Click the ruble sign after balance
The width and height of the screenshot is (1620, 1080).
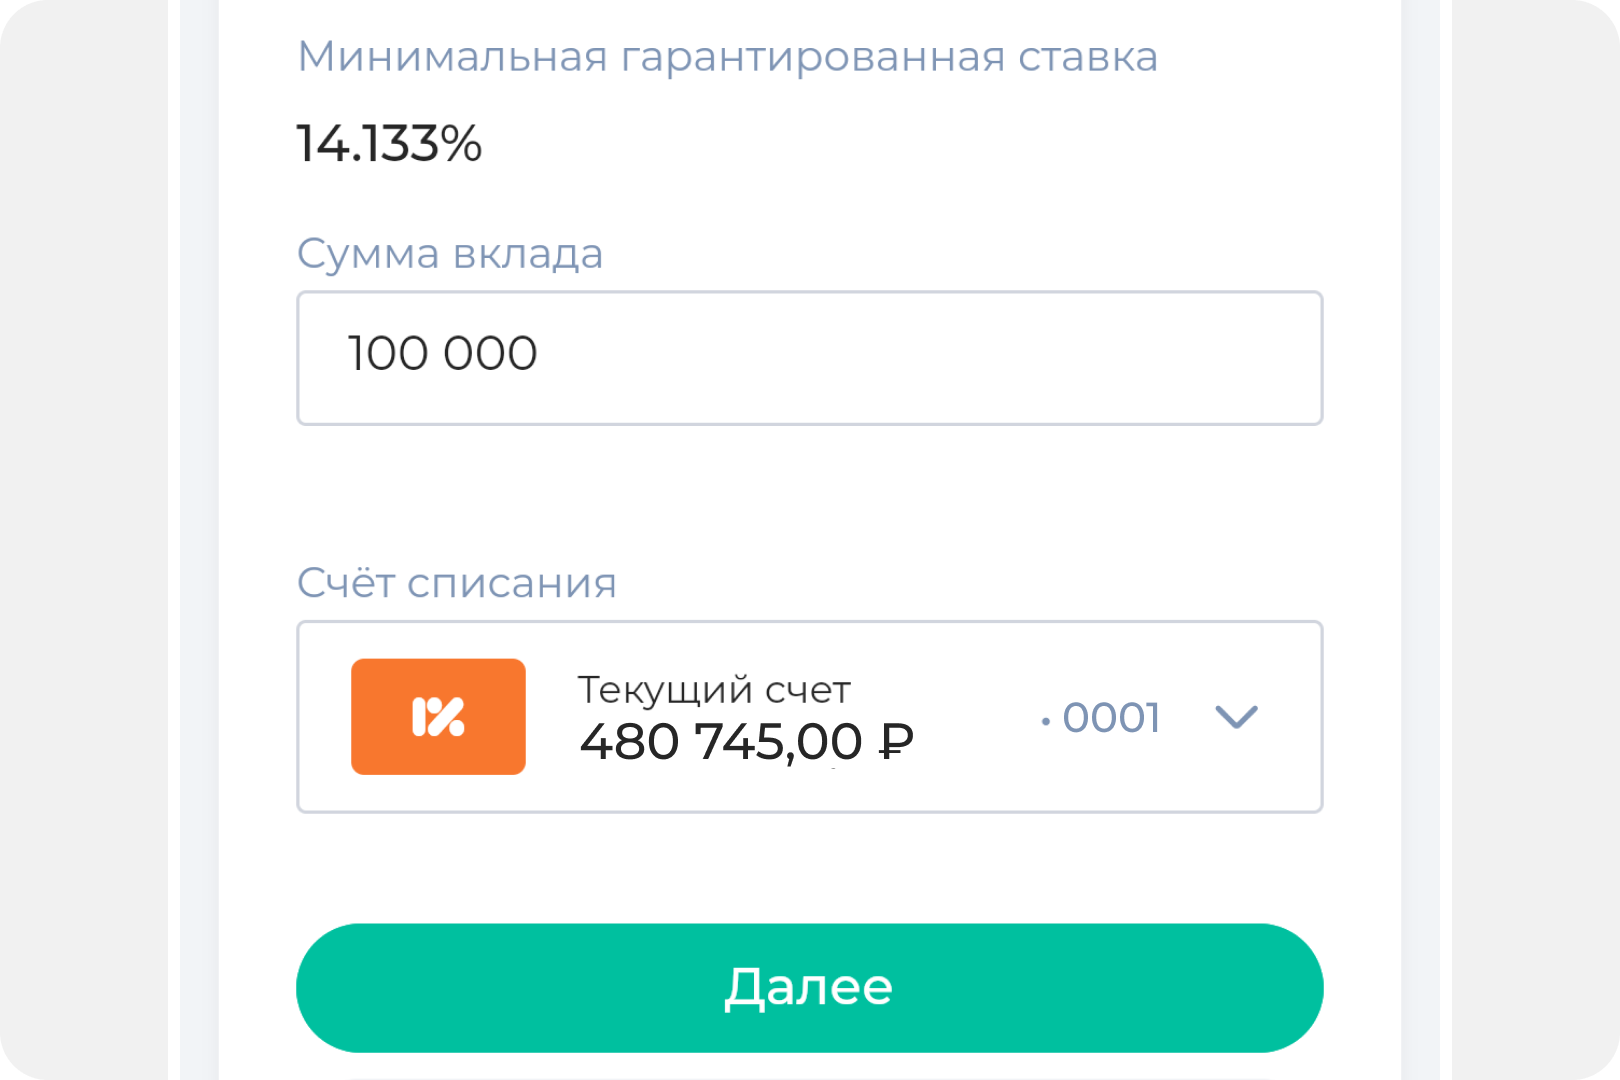(x=896, y=741)
